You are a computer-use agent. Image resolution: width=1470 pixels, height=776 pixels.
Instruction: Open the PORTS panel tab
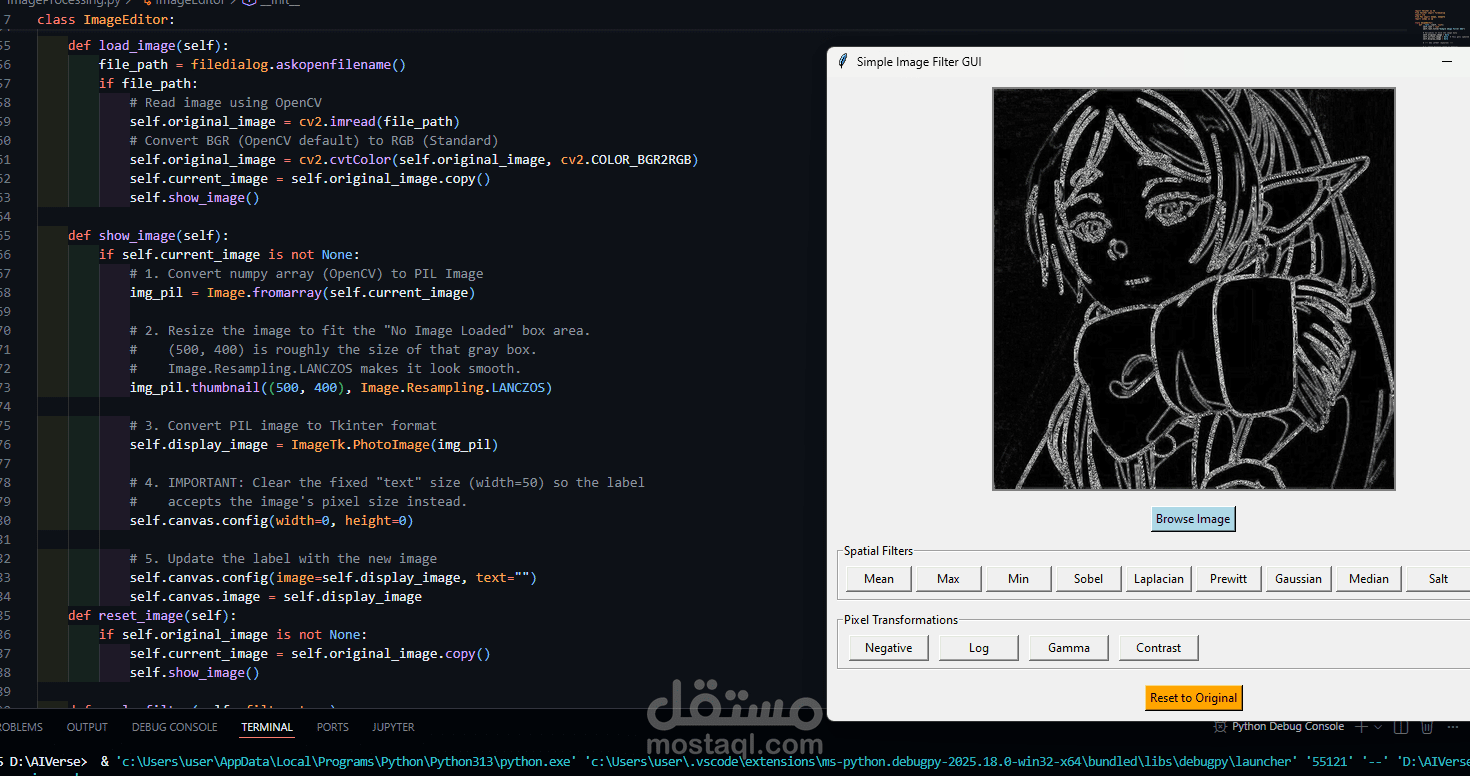(x=333, y=727)
